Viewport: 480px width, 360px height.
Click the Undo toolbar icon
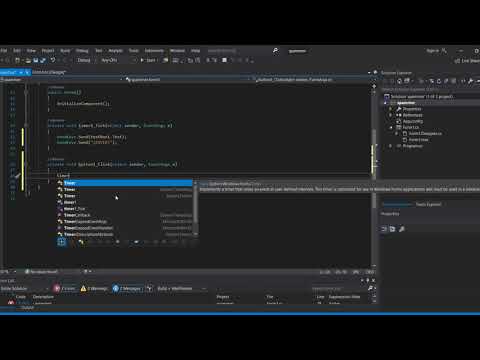point(53,60)
